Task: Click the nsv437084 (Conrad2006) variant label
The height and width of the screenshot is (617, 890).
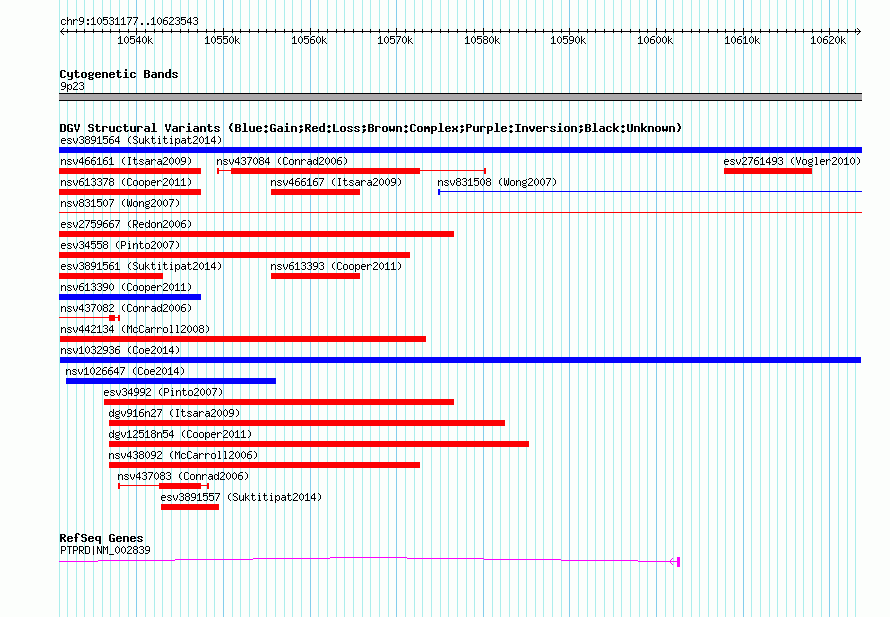Action: point(282,161)
